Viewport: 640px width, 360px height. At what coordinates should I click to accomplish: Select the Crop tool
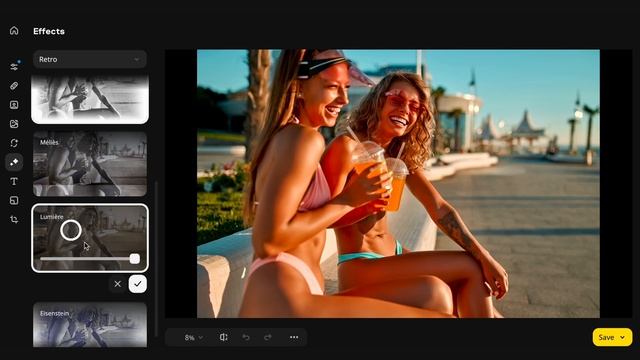pyautogui.click(x=14, y=219)
